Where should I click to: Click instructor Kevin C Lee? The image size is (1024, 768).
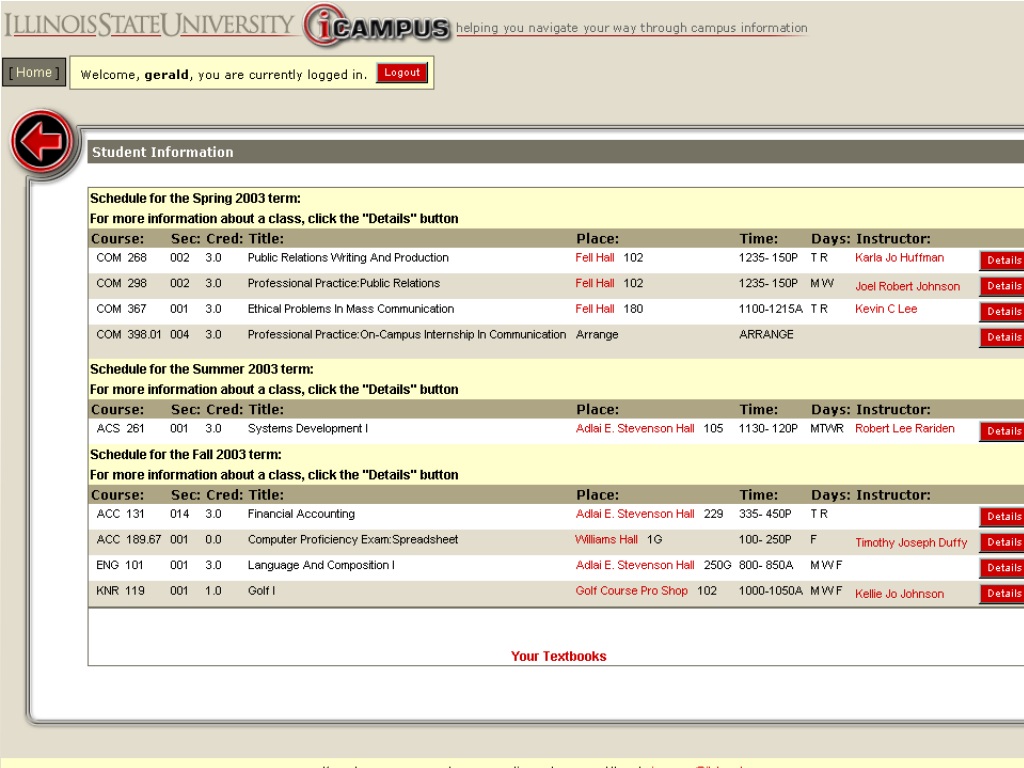(x=886, y=308)
